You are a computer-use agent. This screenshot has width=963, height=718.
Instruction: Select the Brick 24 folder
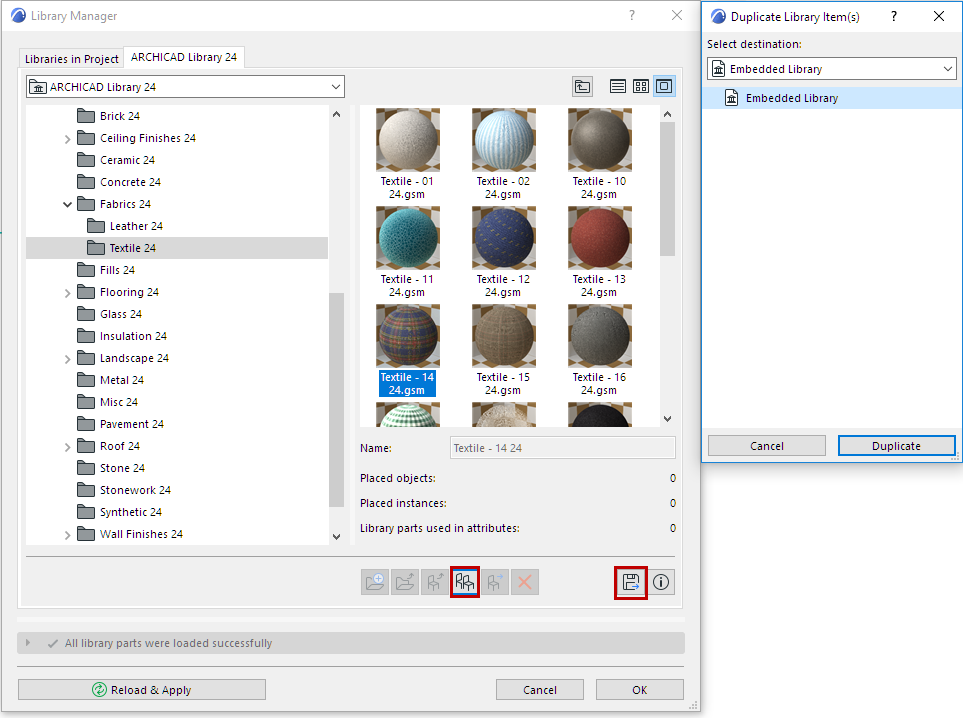(x=109, y=116)
